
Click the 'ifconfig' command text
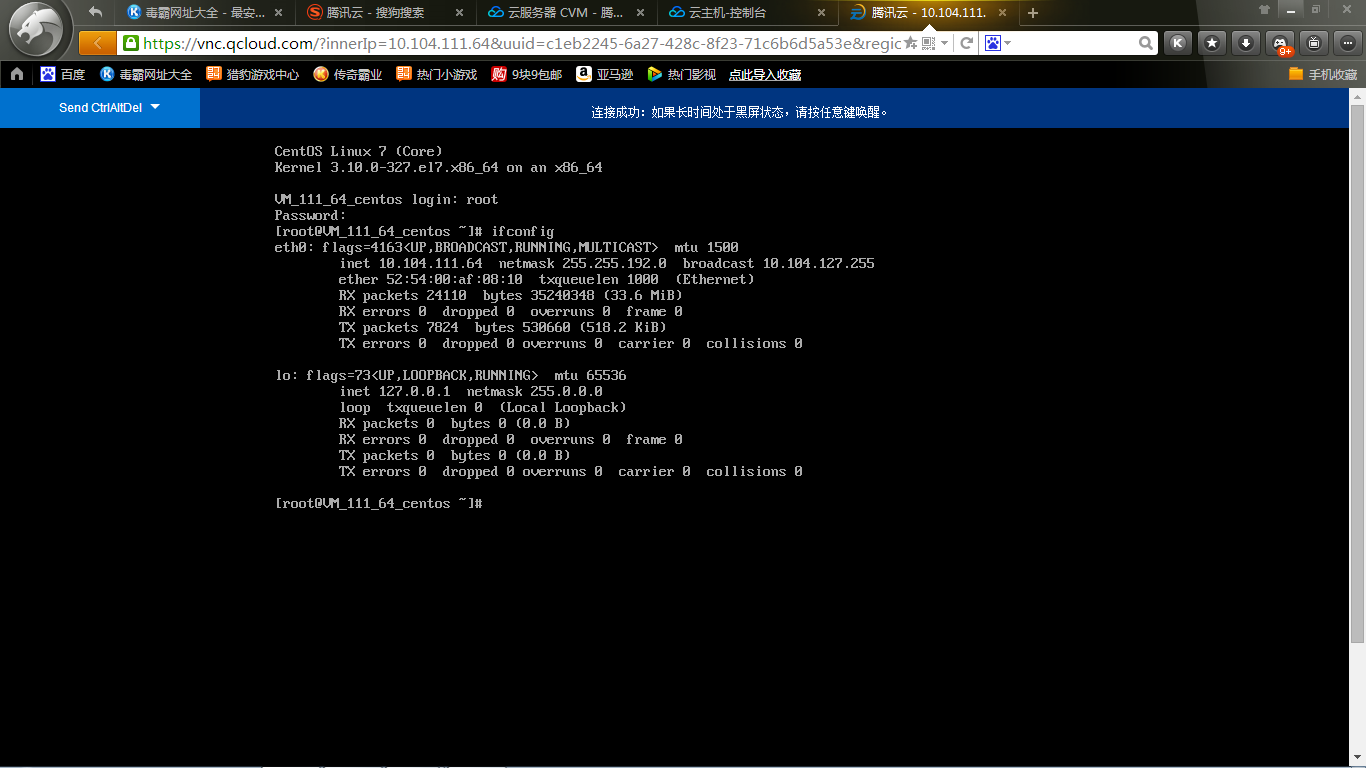tap(522, 231)
